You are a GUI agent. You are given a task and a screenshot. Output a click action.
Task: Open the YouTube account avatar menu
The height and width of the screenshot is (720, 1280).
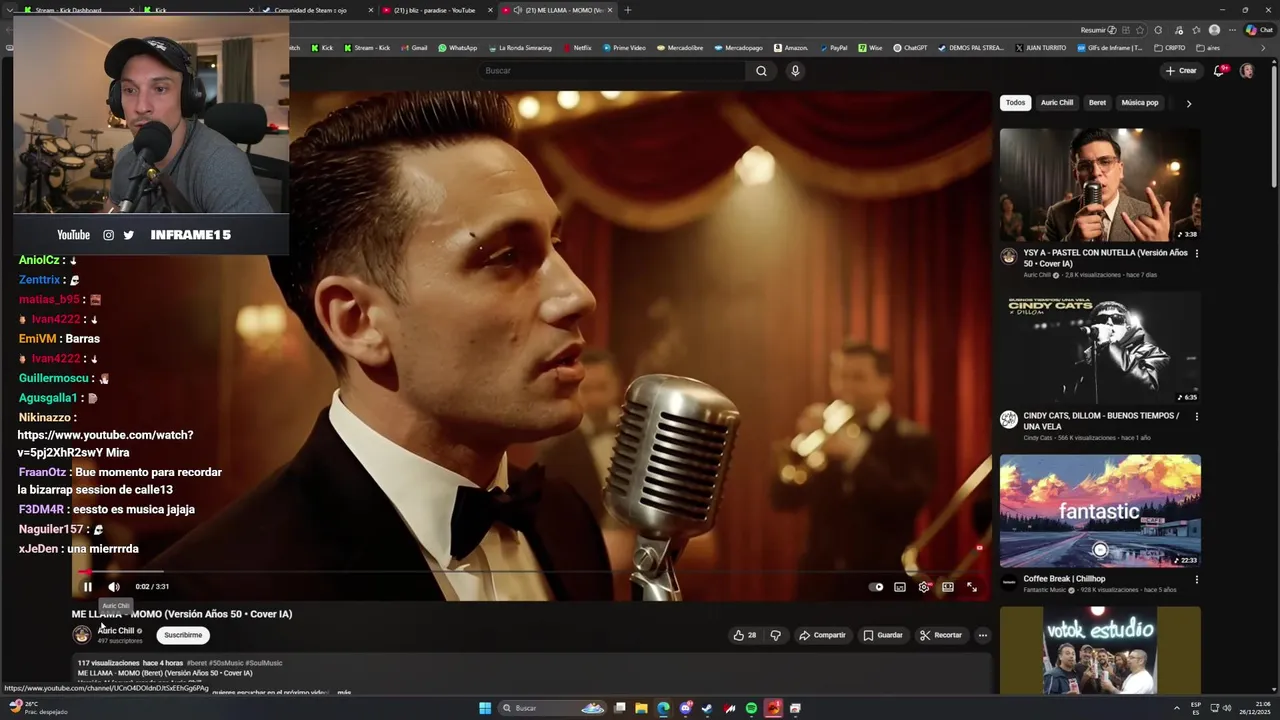pyautogui.click(x=1247, y=71)
